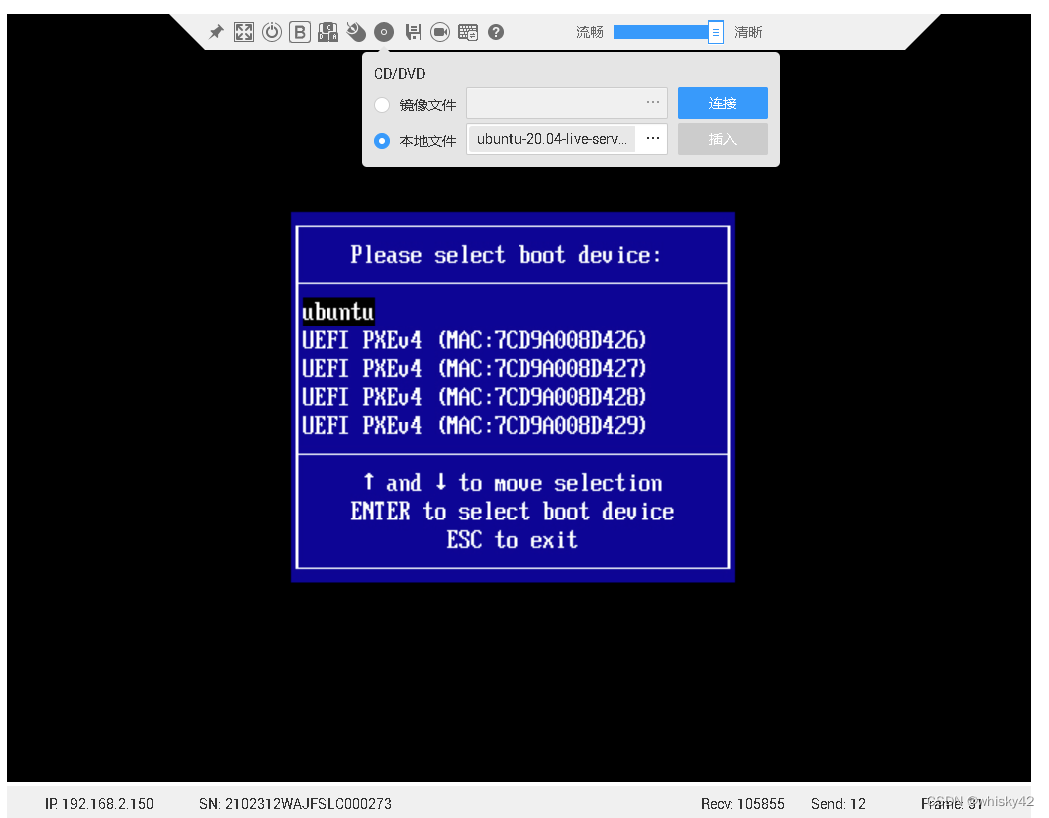Select the 镜像文件 radio option
The width and height of the screenshot is (1049, 818).
[x=382, y=104]
